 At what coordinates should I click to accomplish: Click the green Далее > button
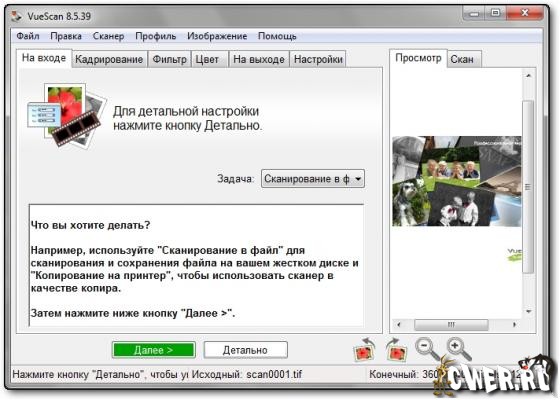154,350
